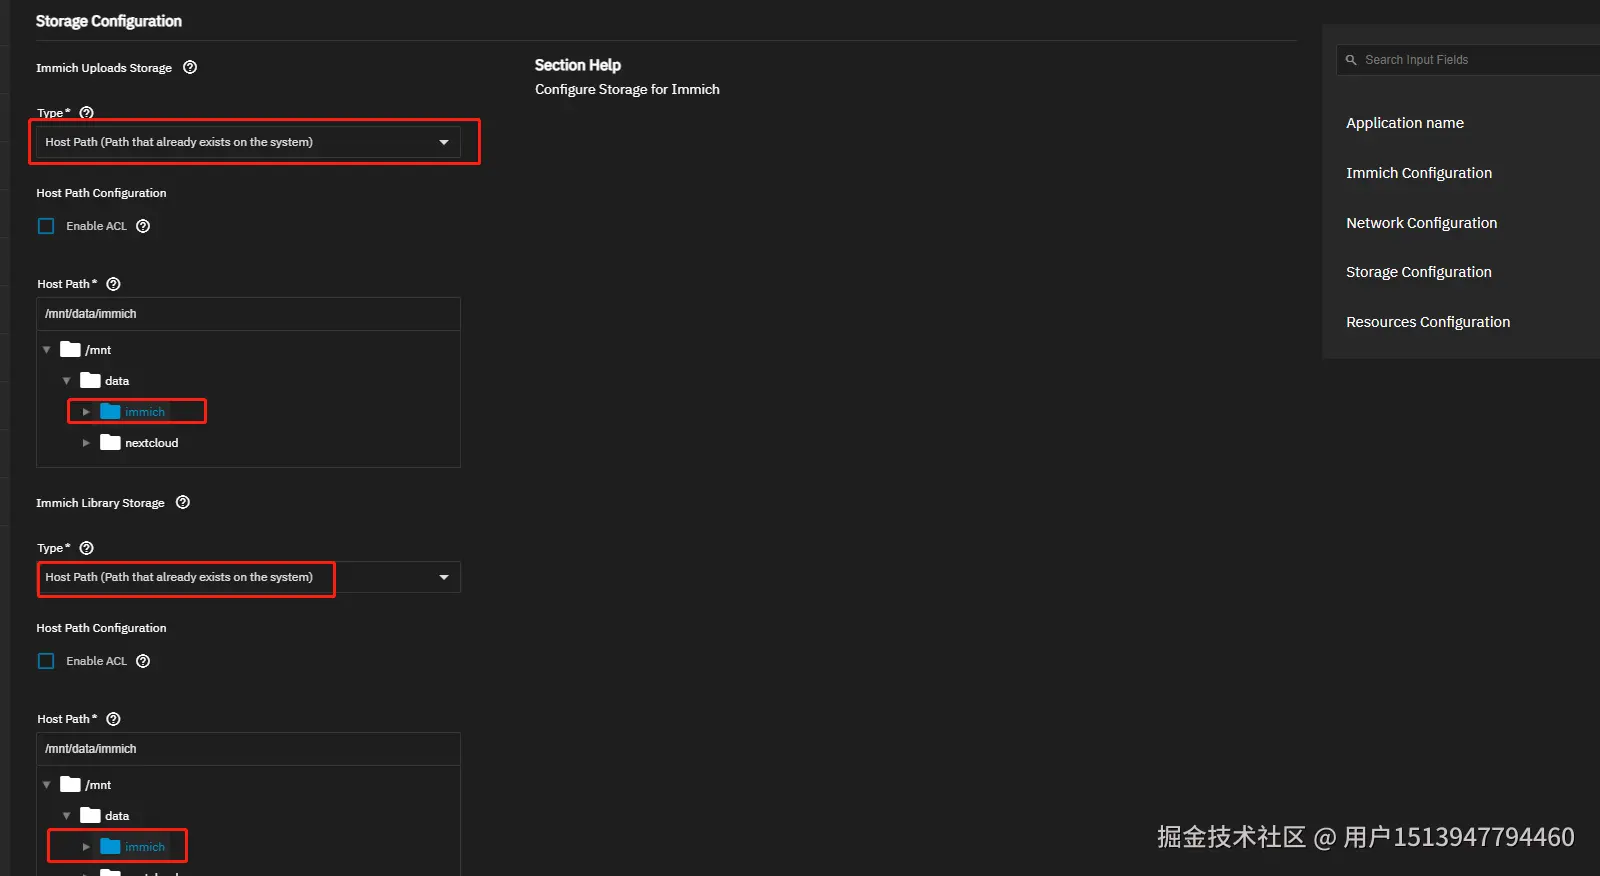Screen dimensions: 1600x876
Task: Enable ACL for Immich Library Storage
Action: [46, 661]
